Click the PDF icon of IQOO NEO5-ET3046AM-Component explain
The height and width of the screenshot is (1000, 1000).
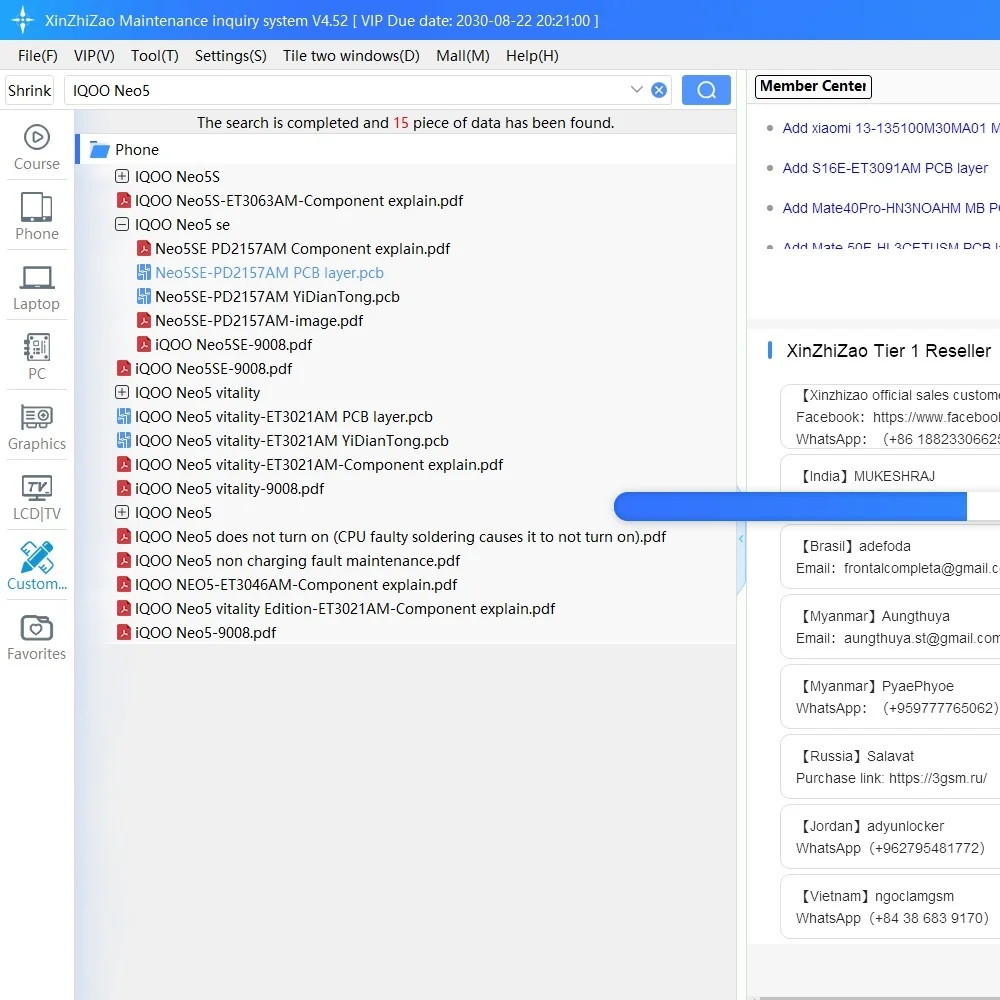coord(124,585)
